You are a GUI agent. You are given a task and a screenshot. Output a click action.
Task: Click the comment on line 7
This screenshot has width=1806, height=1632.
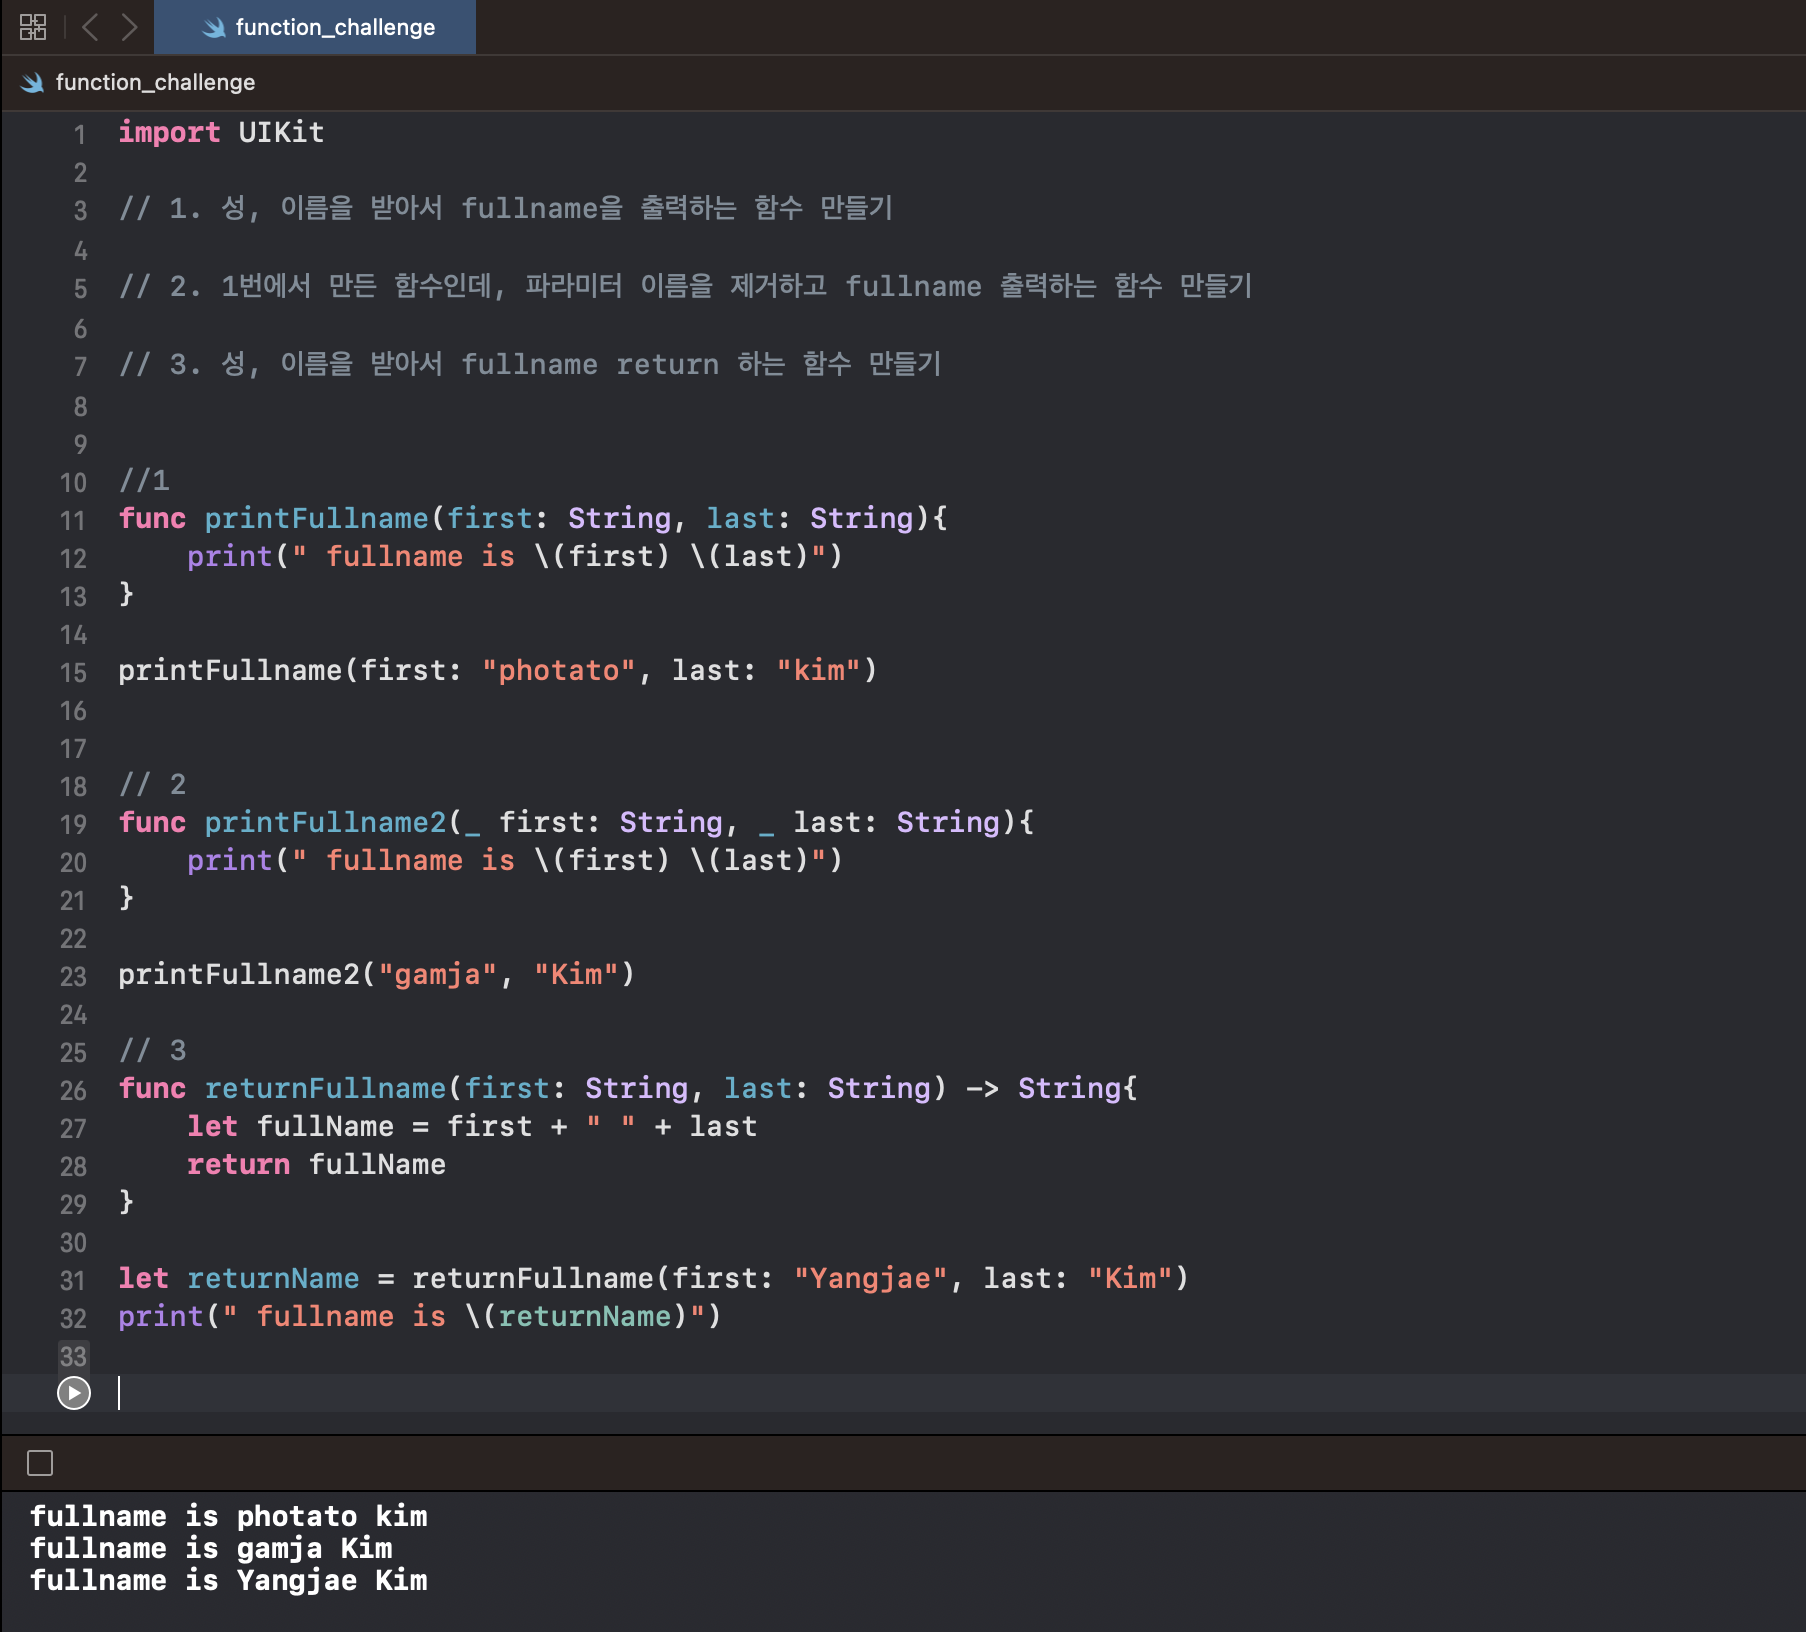530,364
